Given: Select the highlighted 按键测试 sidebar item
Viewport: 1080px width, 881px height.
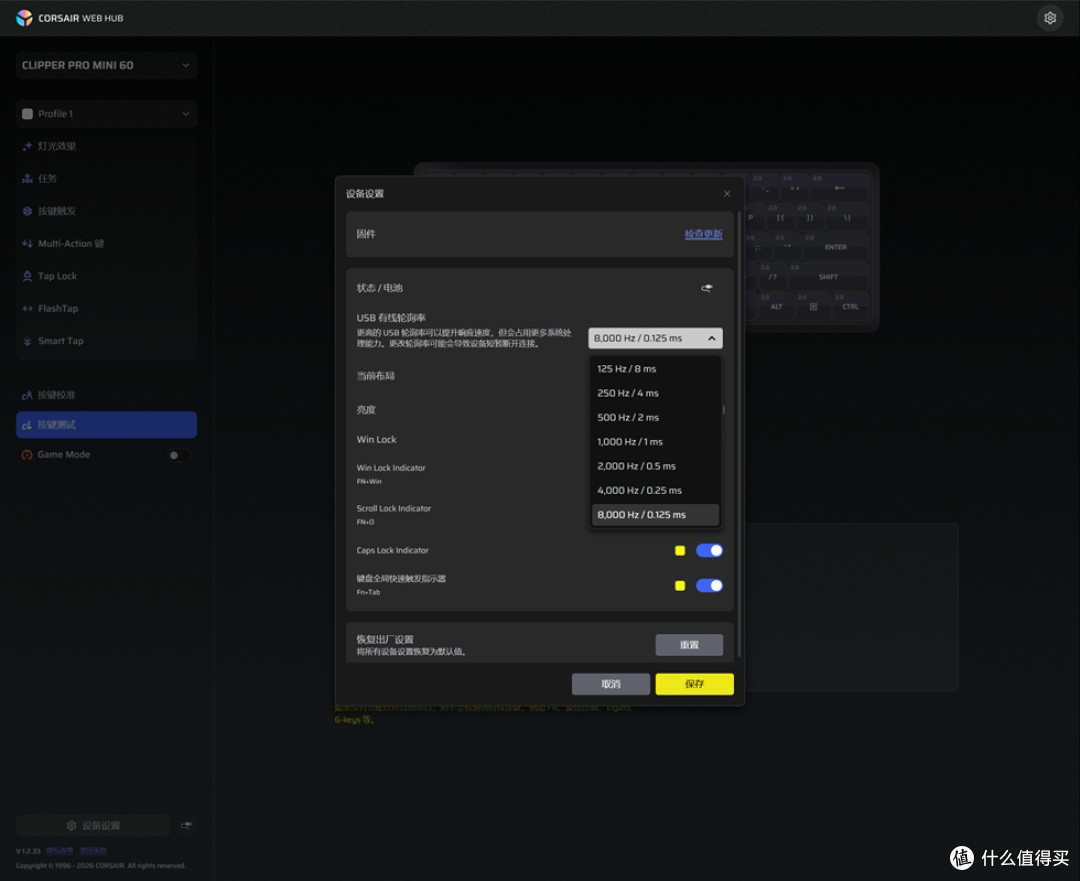Looking at the screenshot, I should pos(106,424).
